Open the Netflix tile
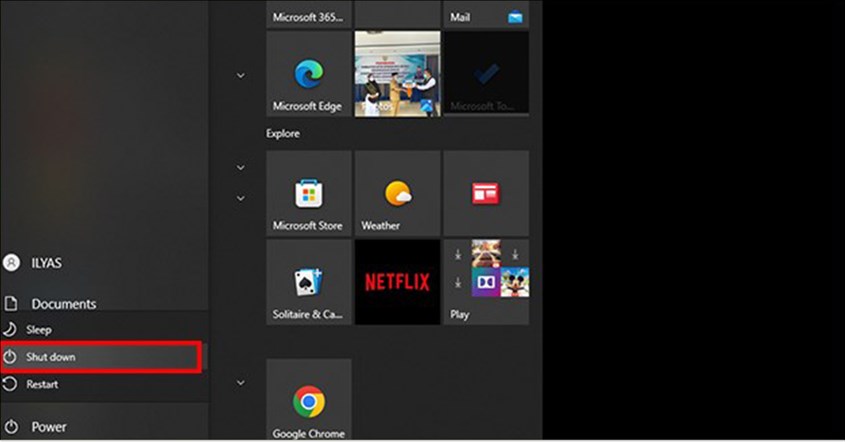The width and height of the screenshot is (845, 442). pyautogui.click(x=398, y=282)
